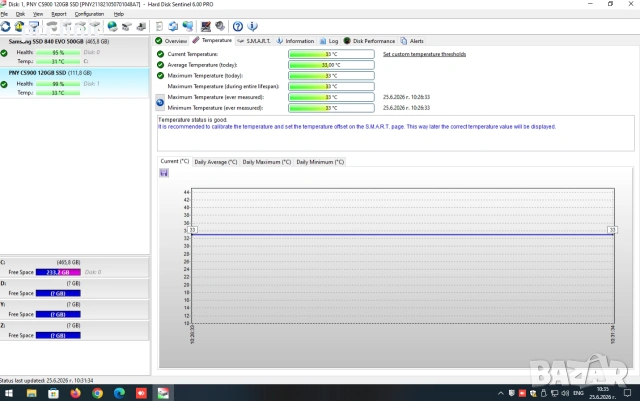Screen dimensions: 640x401
Task: Click the circular-arrows refresh icon at toolbar start
Action: tap(6, 27)
